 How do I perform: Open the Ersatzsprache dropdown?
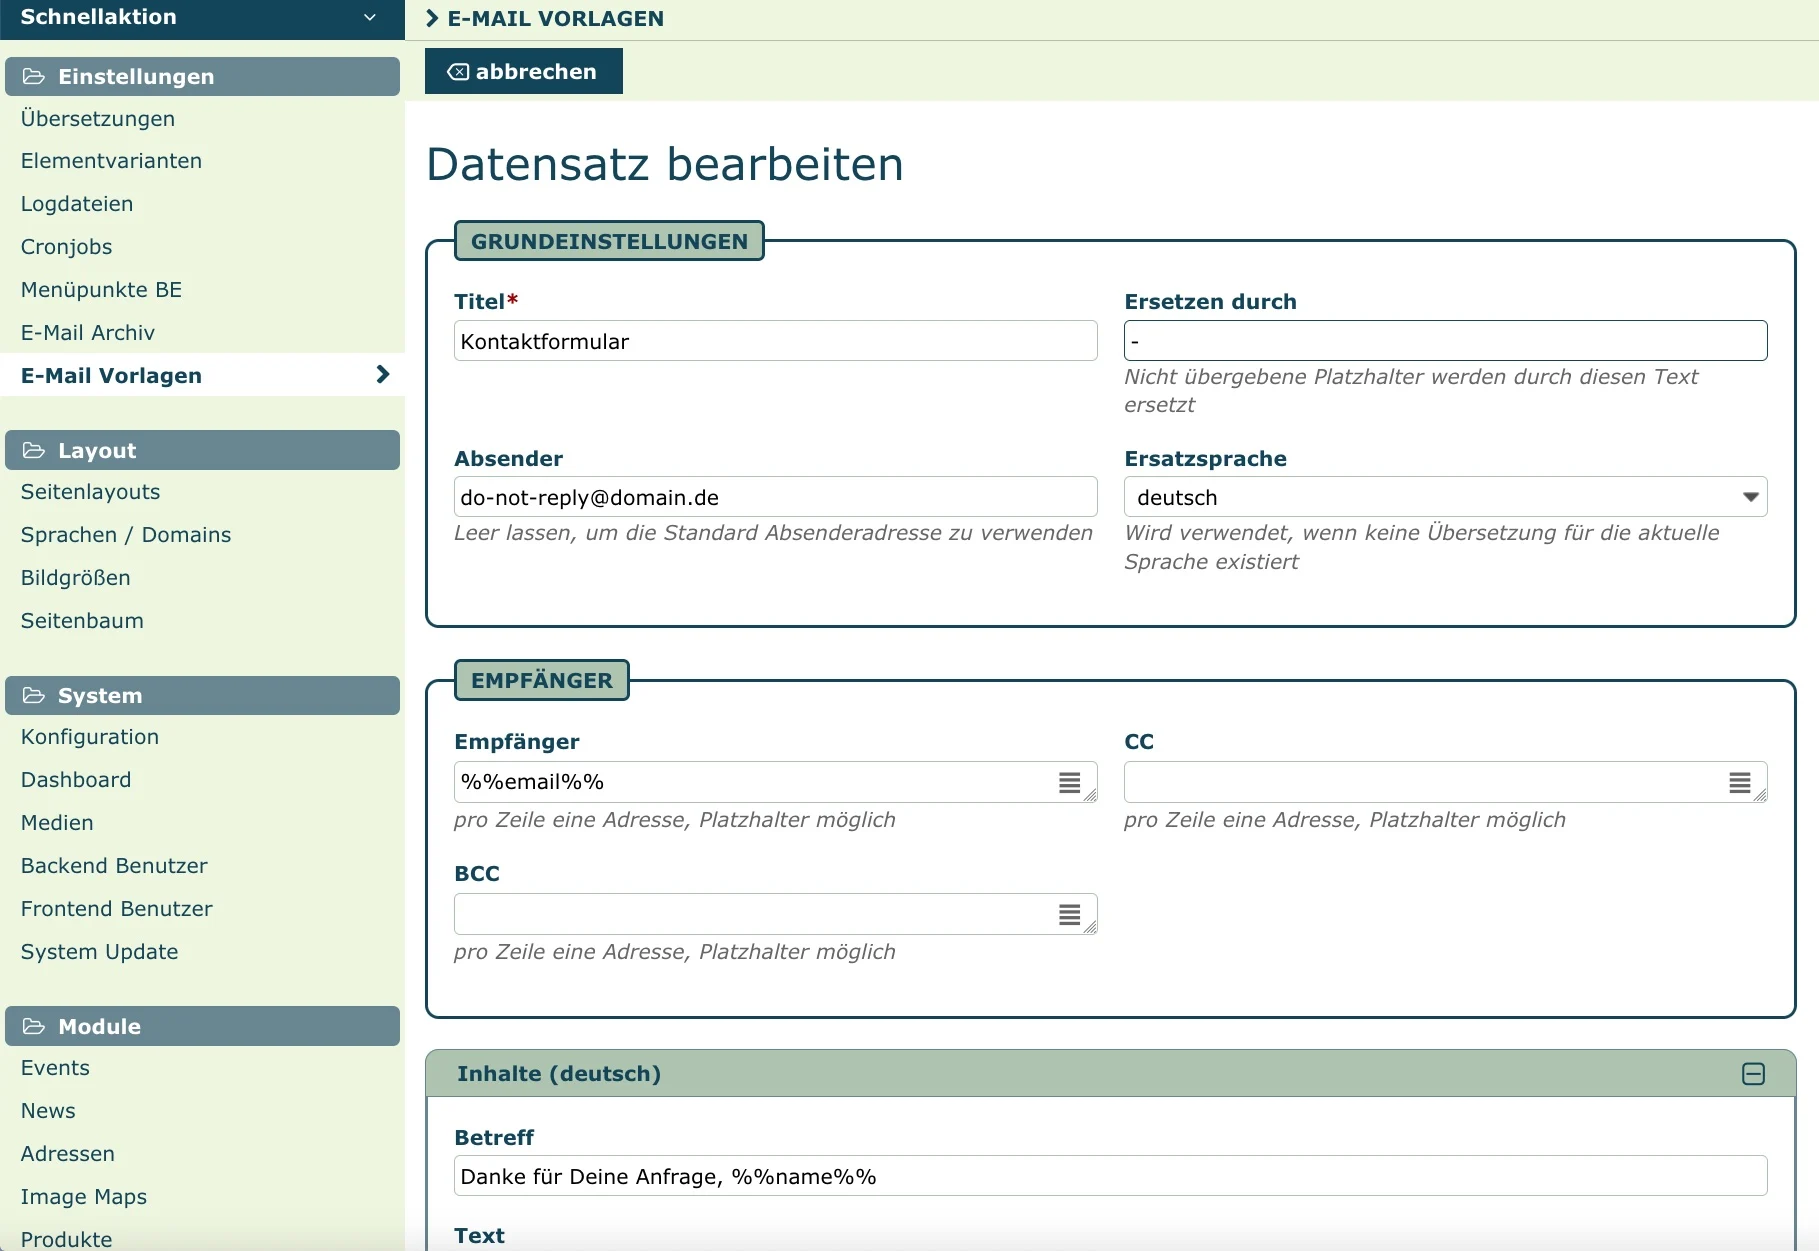(x=1445, y=498)
